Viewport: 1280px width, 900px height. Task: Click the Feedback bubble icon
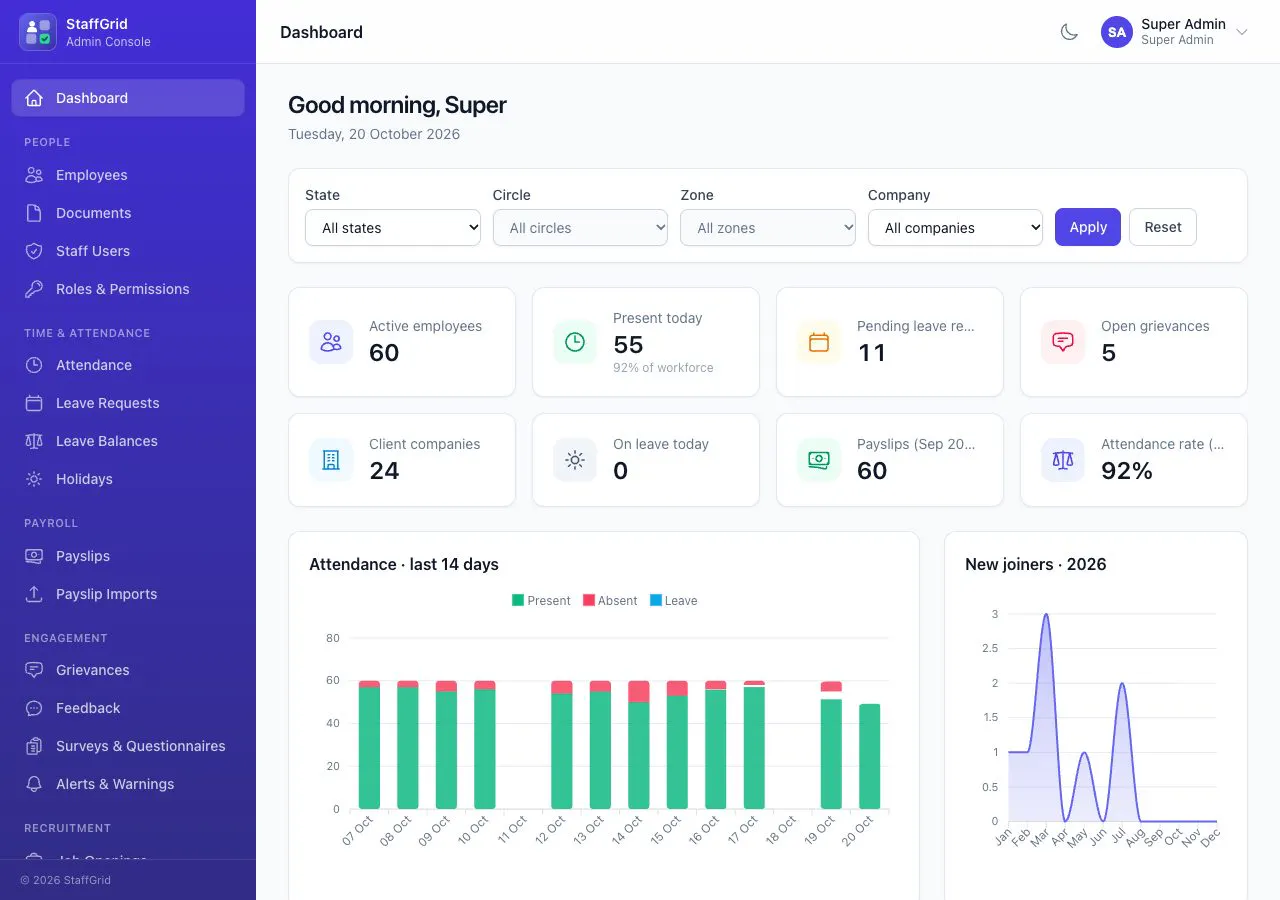tap(34, 708)
